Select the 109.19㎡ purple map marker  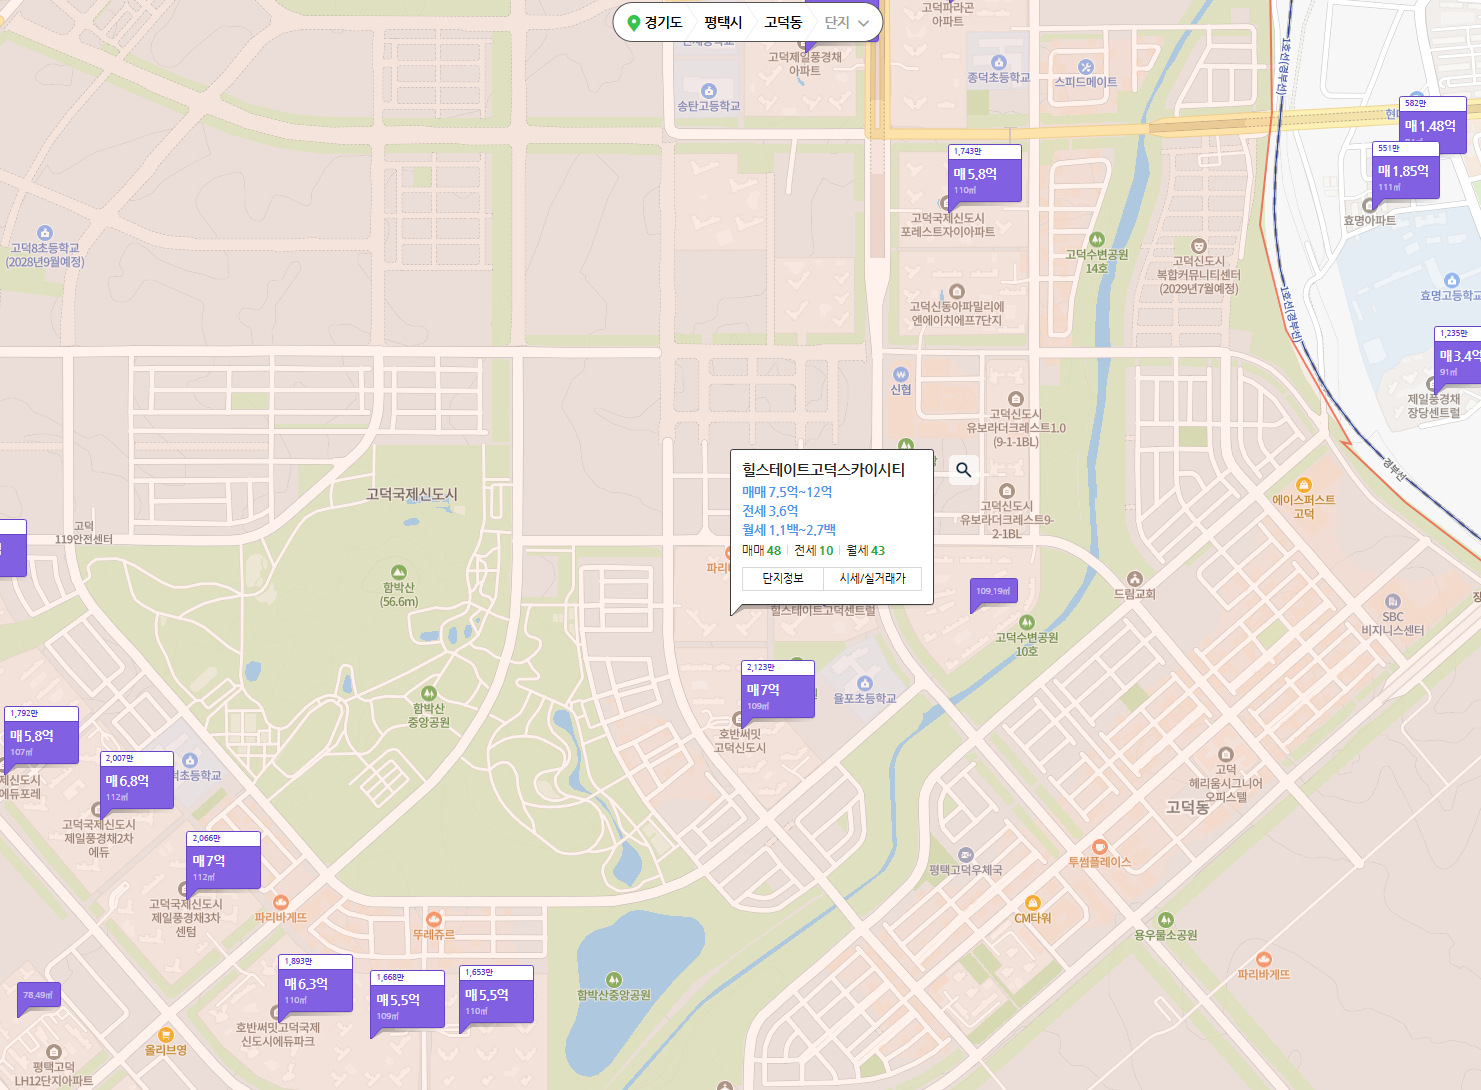pos(994,591)
